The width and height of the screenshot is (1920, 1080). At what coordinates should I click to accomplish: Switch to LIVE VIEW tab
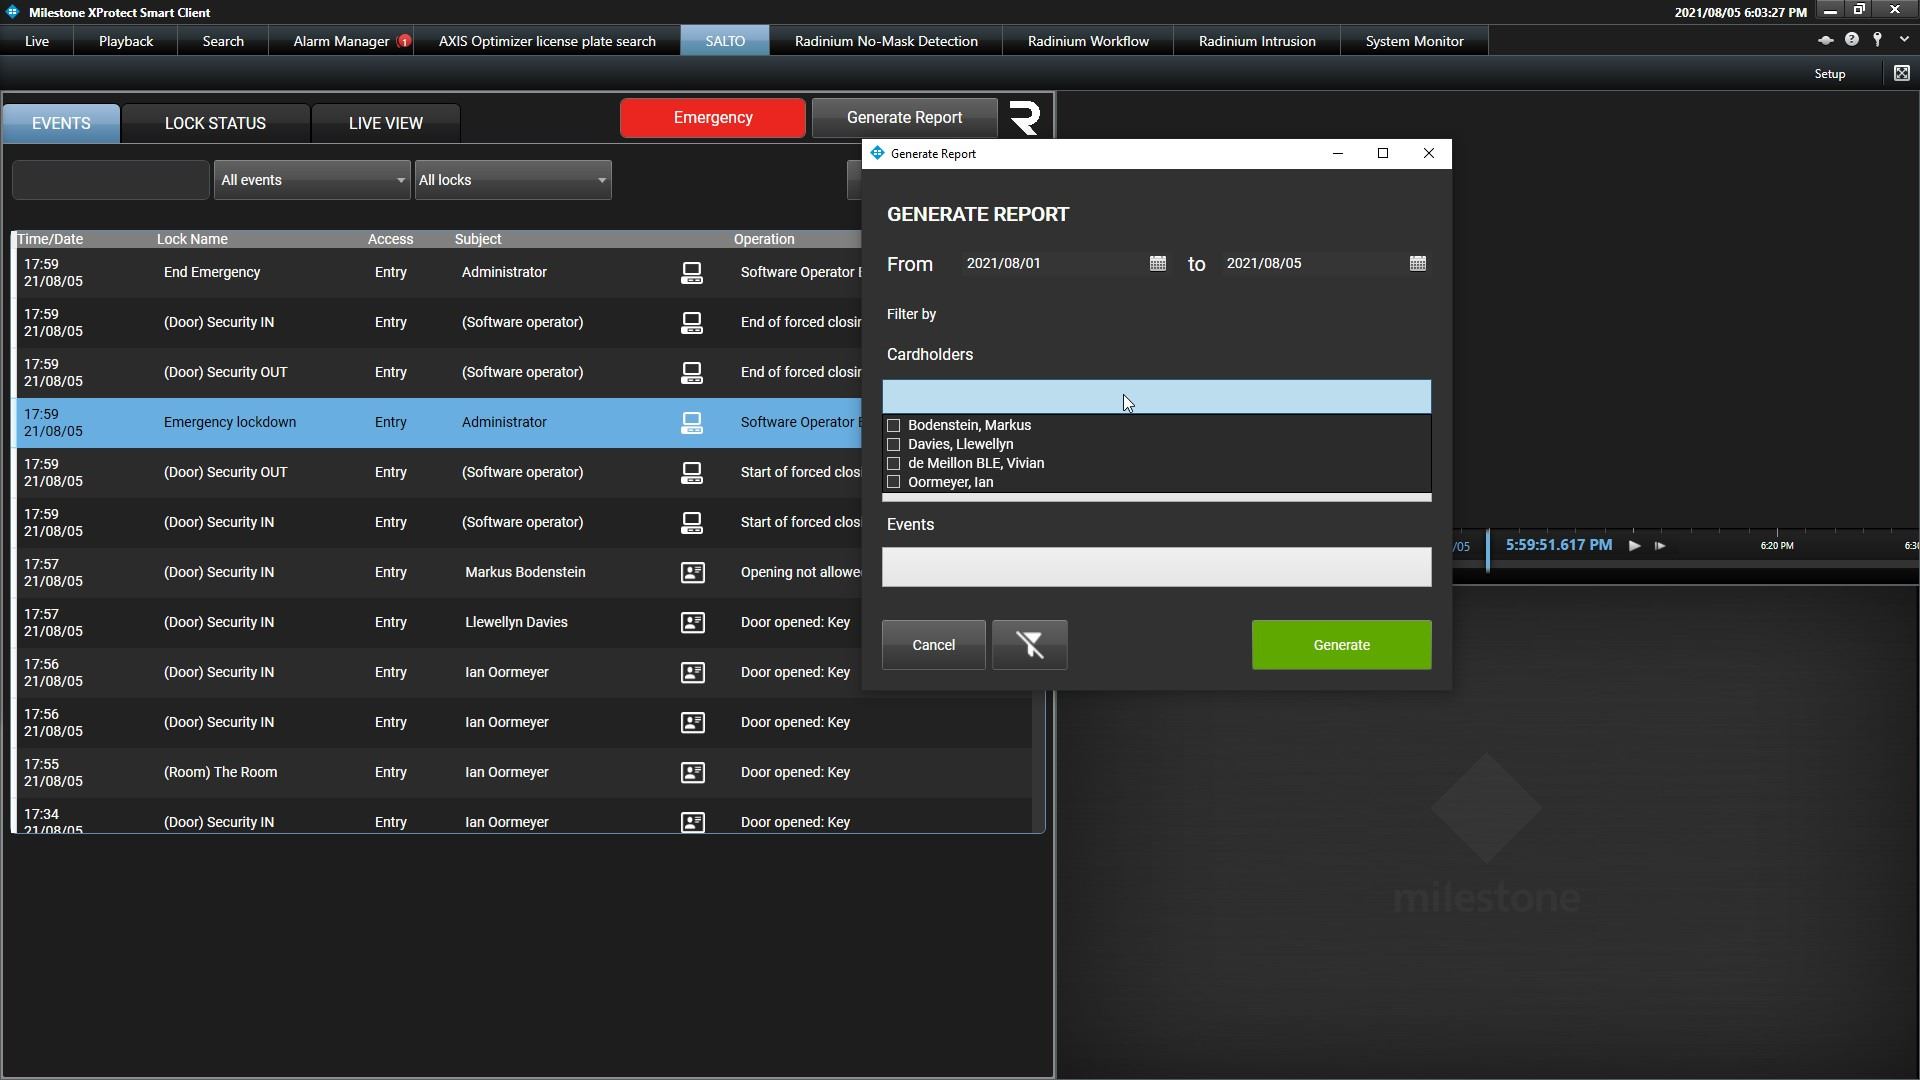click(x=386, y=123)
